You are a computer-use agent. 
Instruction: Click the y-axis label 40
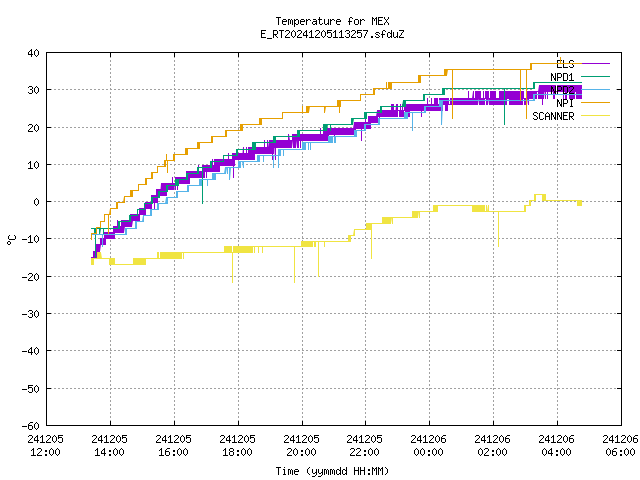(33, 53)
